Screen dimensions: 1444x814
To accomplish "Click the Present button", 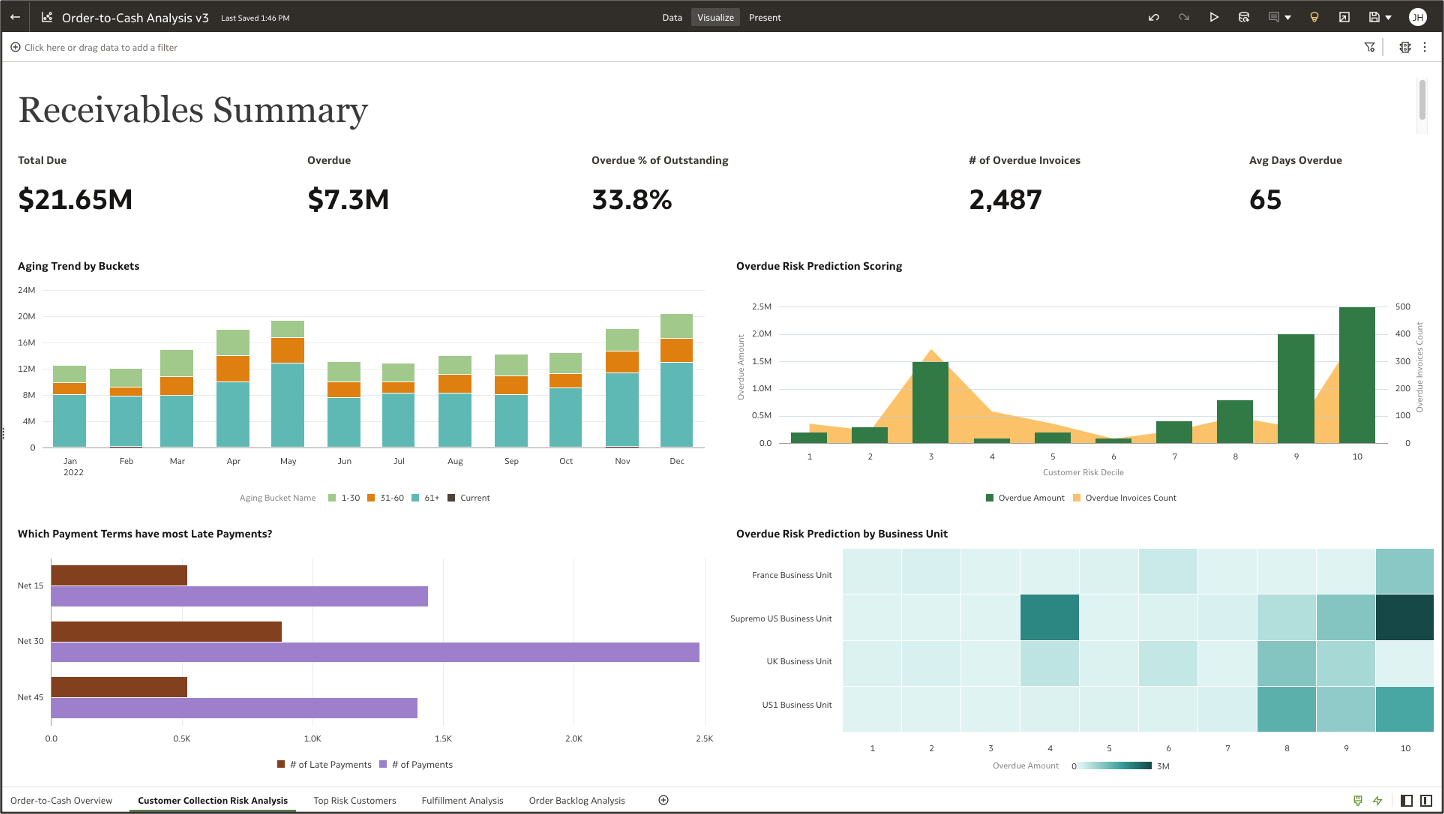I will click(x=765, y=17).
